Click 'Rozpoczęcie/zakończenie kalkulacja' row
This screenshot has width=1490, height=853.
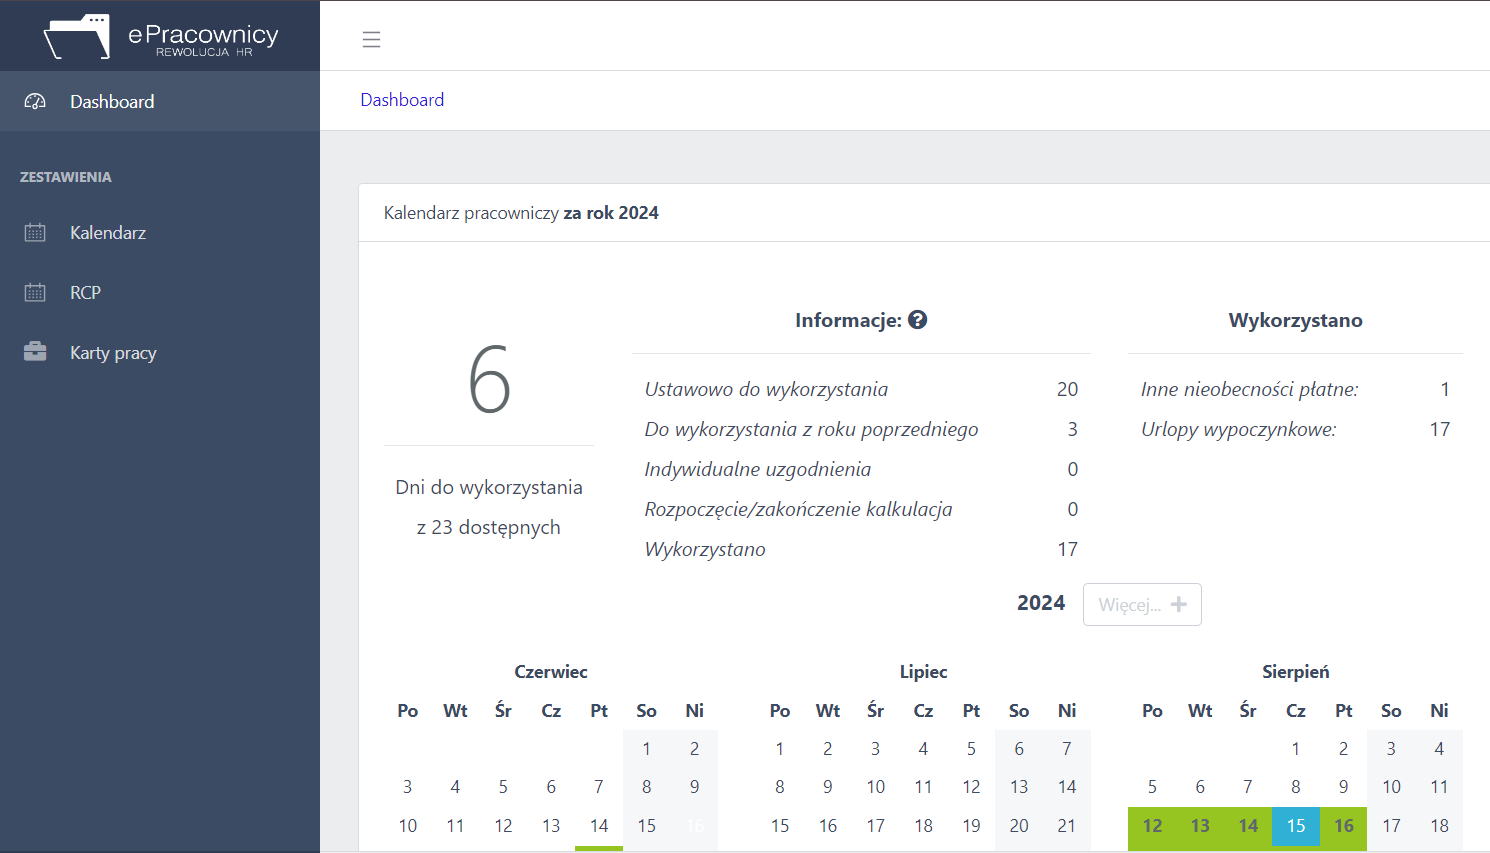coord(861,509)
